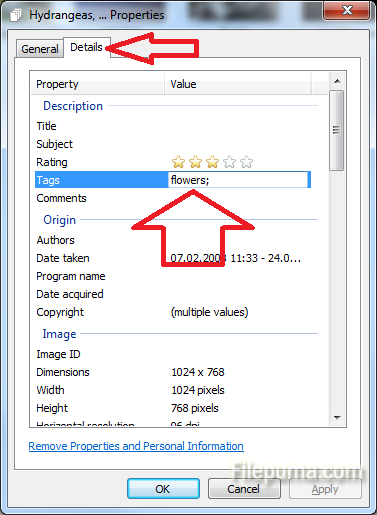This screenshot has height=515, width=377.
Task: Click the Title property row
Action: tap(173, 126)
